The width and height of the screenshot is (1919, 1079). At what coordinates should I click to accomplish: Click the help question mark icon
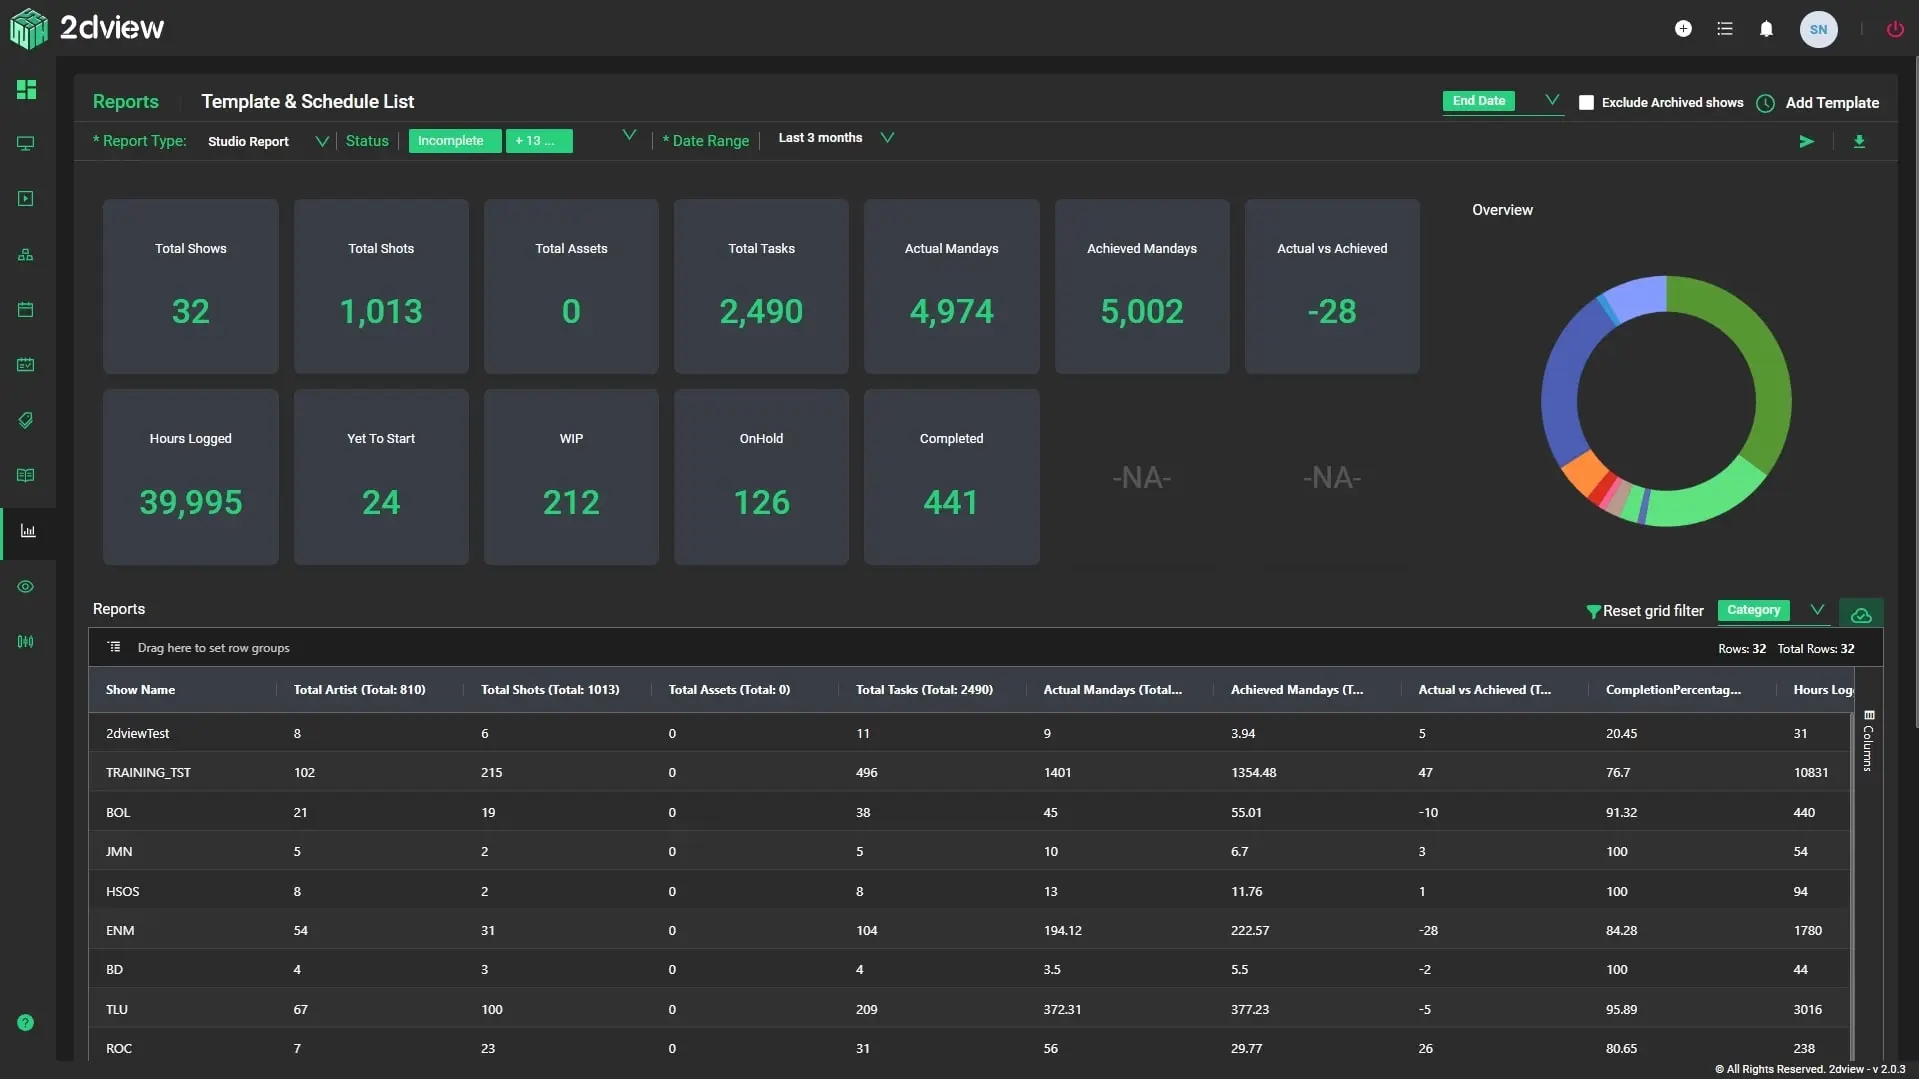(26, 1022)
